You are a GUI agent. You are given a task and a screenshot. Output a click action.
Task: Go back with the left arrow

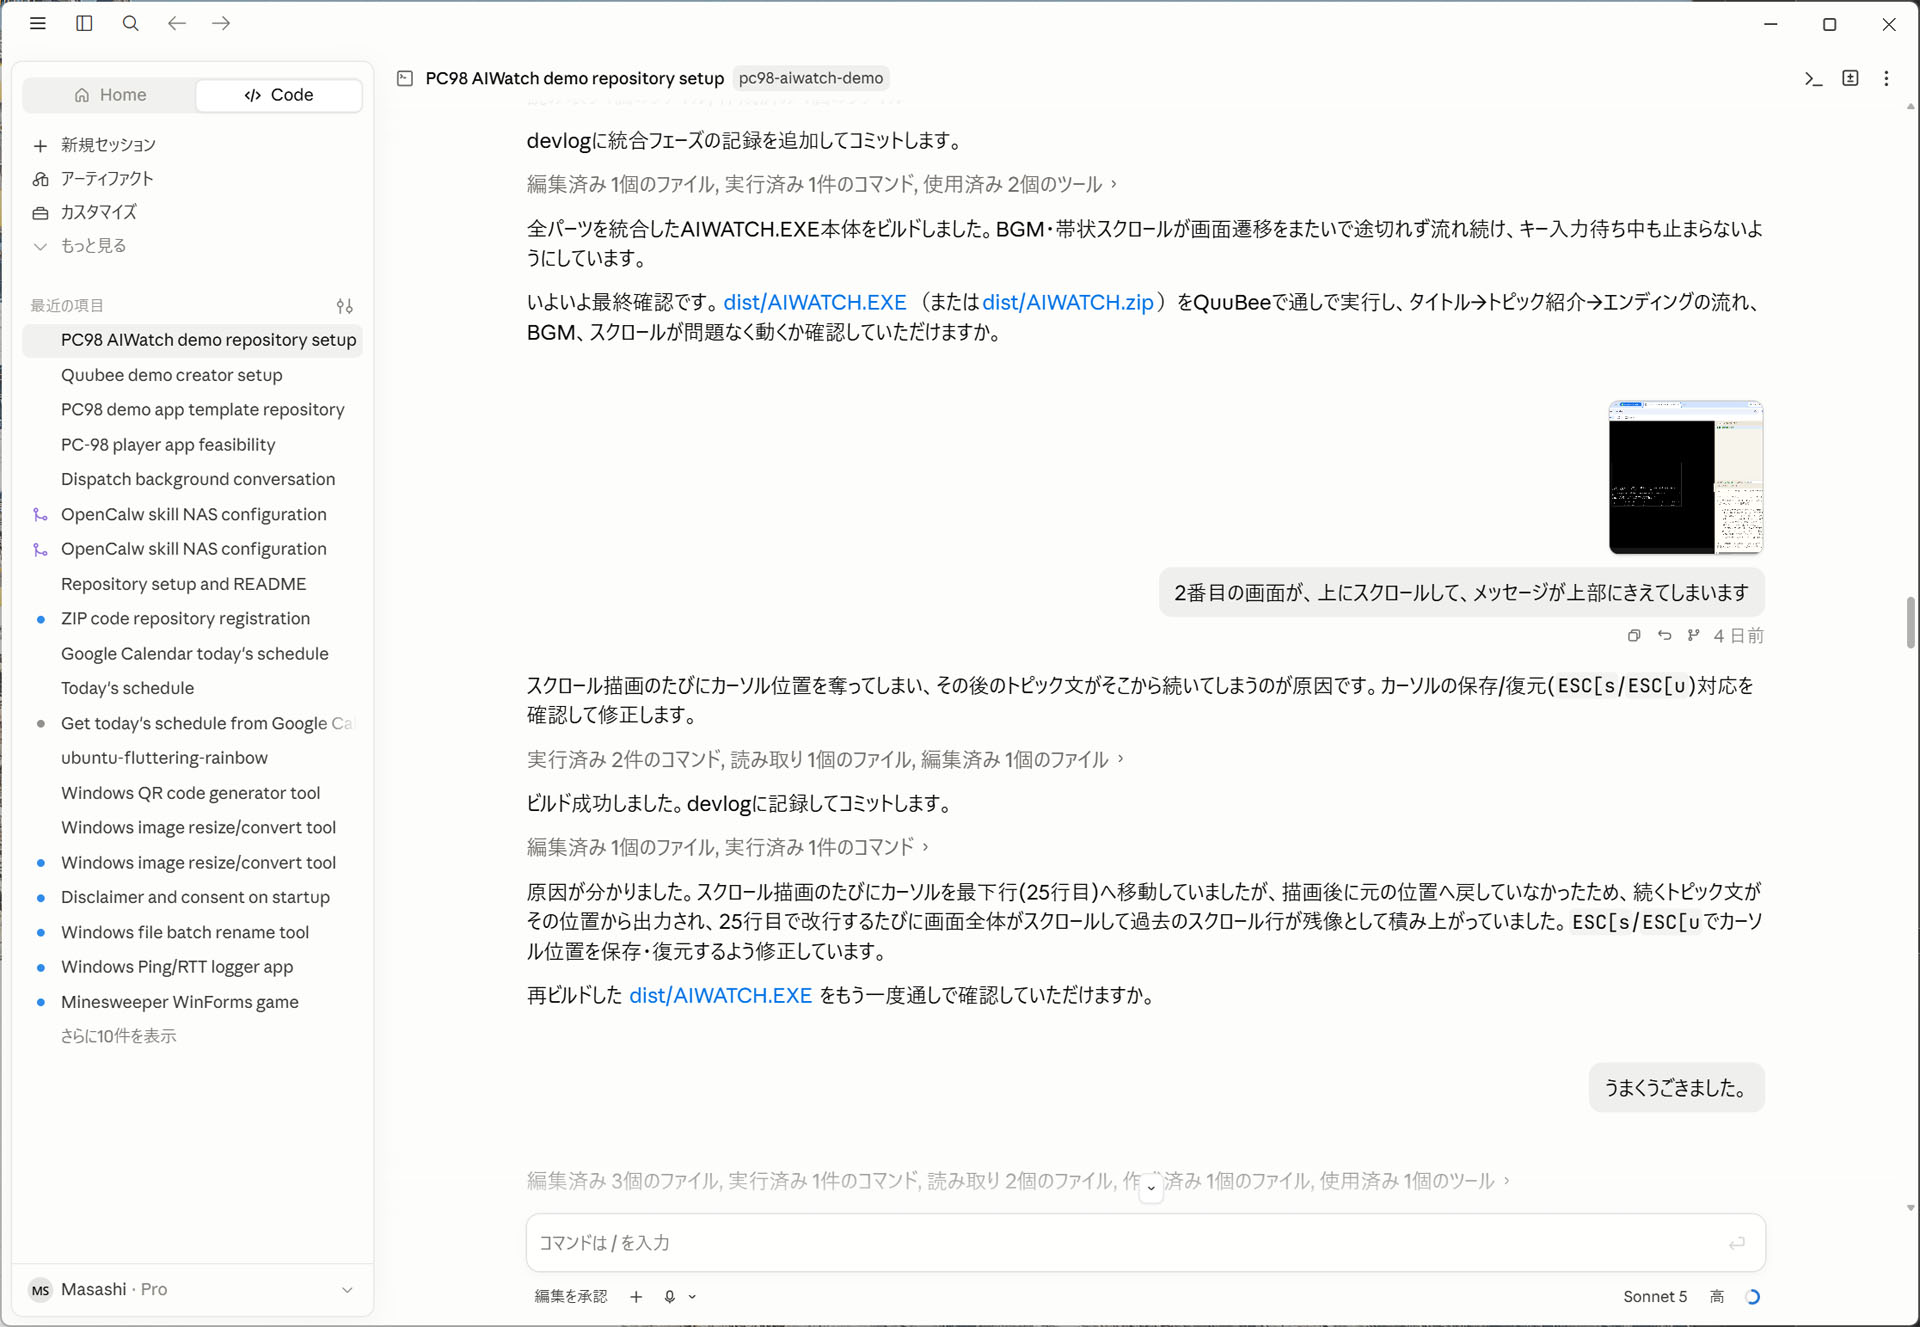coord(177,23)
